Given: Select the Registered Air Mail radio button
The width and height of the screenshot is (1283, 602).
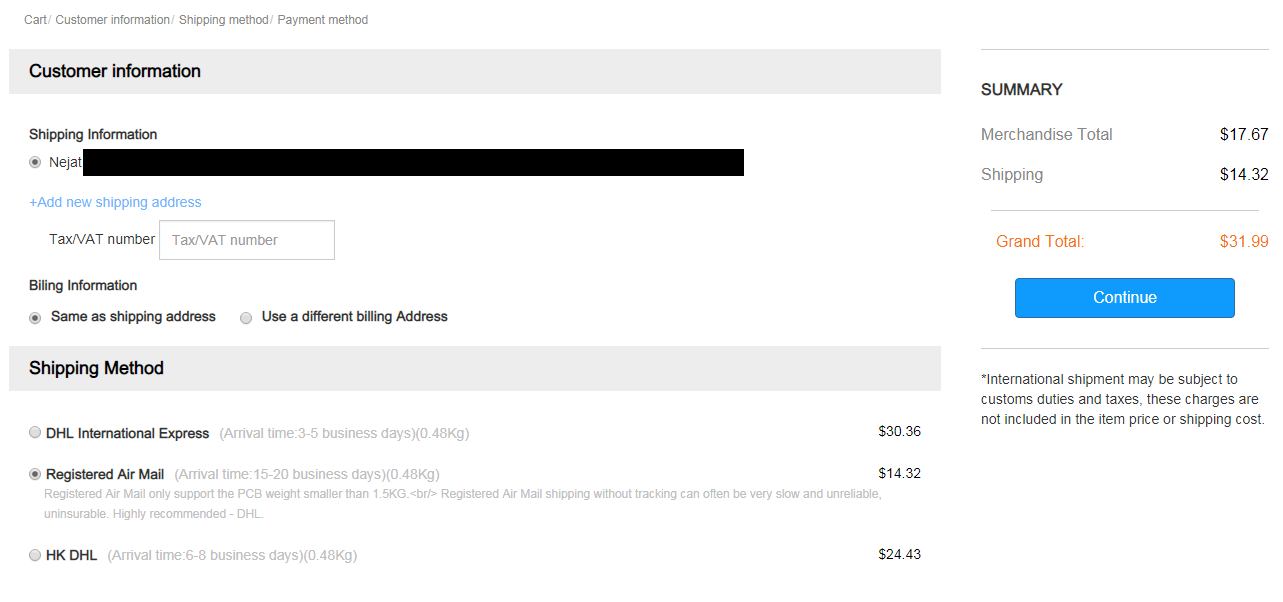Looking at the screenshot, I should pyautogui.click(x=35, y=474).
